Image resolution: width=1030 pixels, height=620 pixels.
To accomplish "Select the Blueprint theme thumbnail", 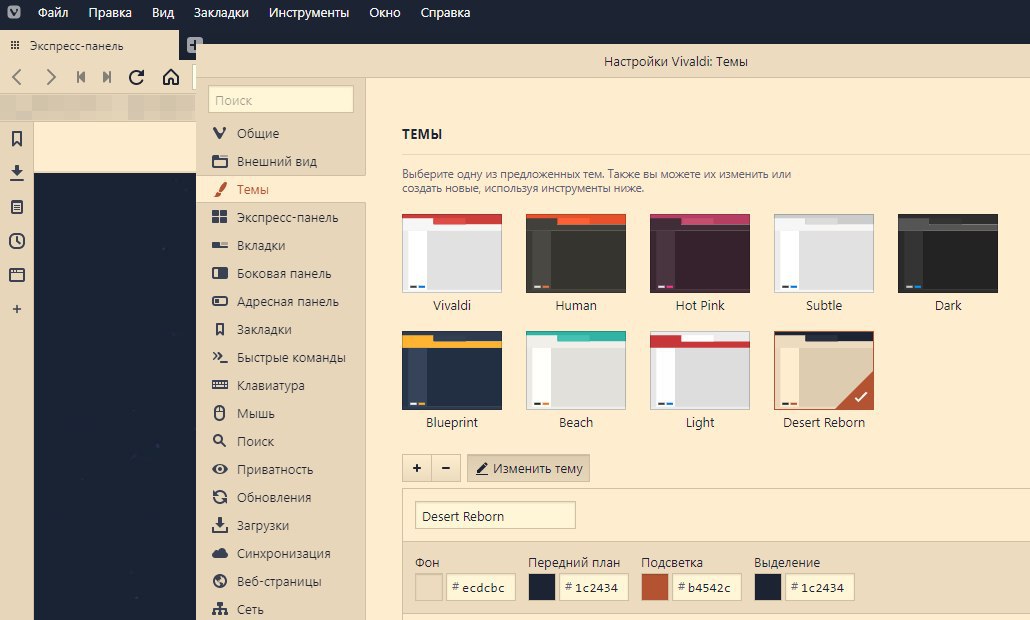I will (452, 370).
